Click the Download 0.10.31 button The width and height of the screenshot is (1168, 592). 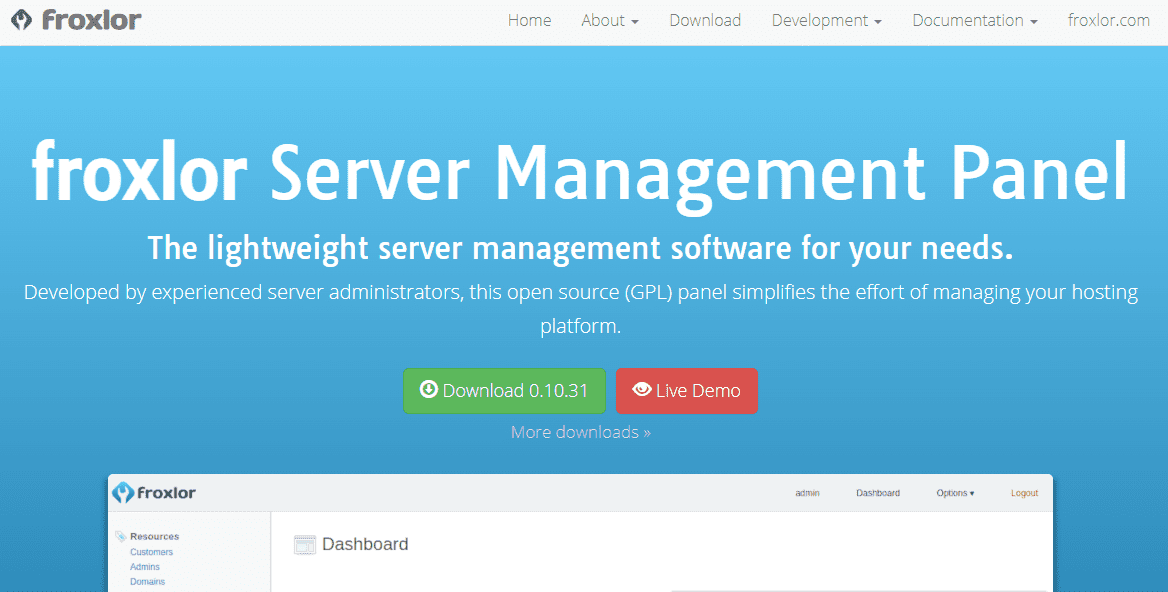tap(504, 391)
